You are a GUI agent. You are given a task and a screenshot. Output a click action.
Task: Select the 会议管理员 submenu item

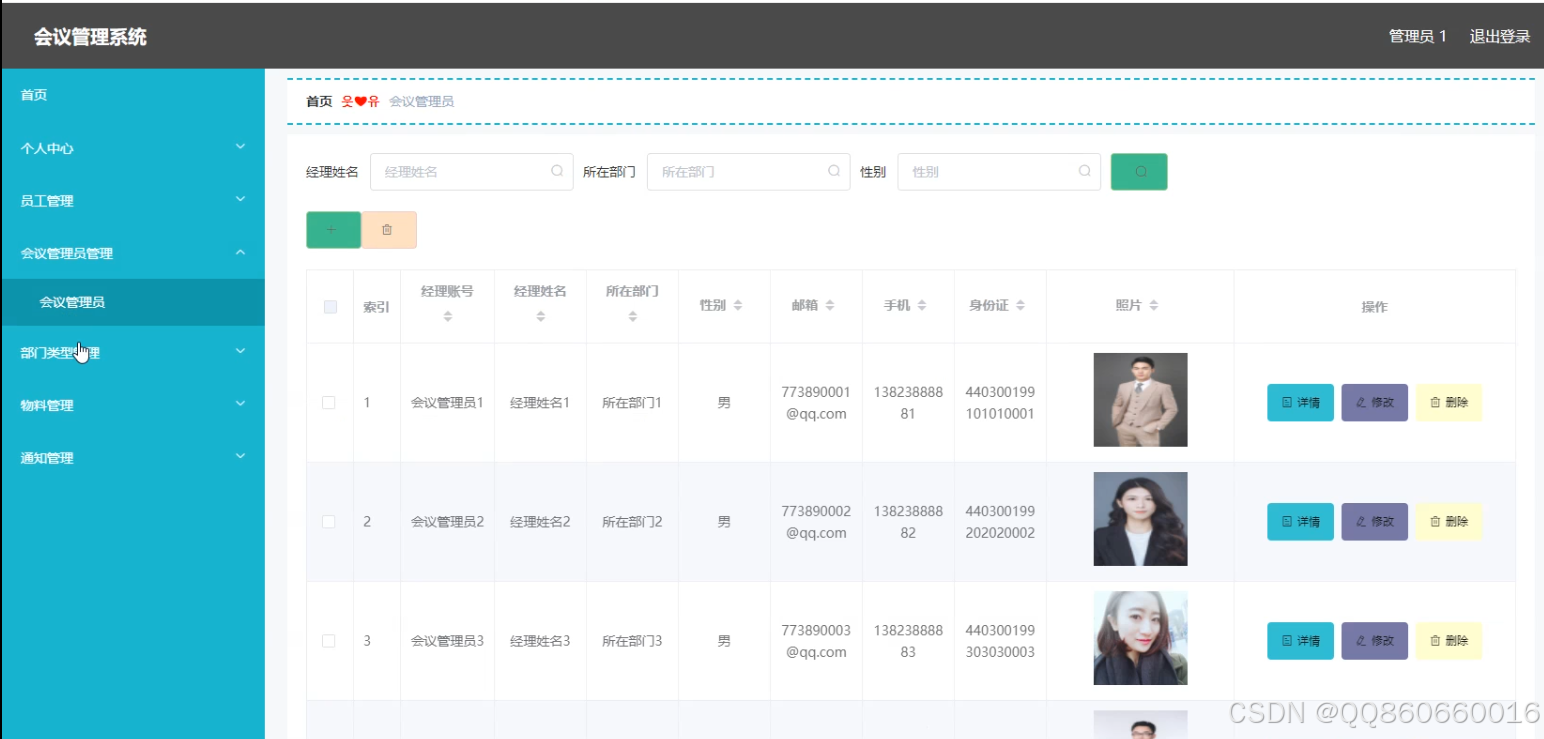(132, 304)
